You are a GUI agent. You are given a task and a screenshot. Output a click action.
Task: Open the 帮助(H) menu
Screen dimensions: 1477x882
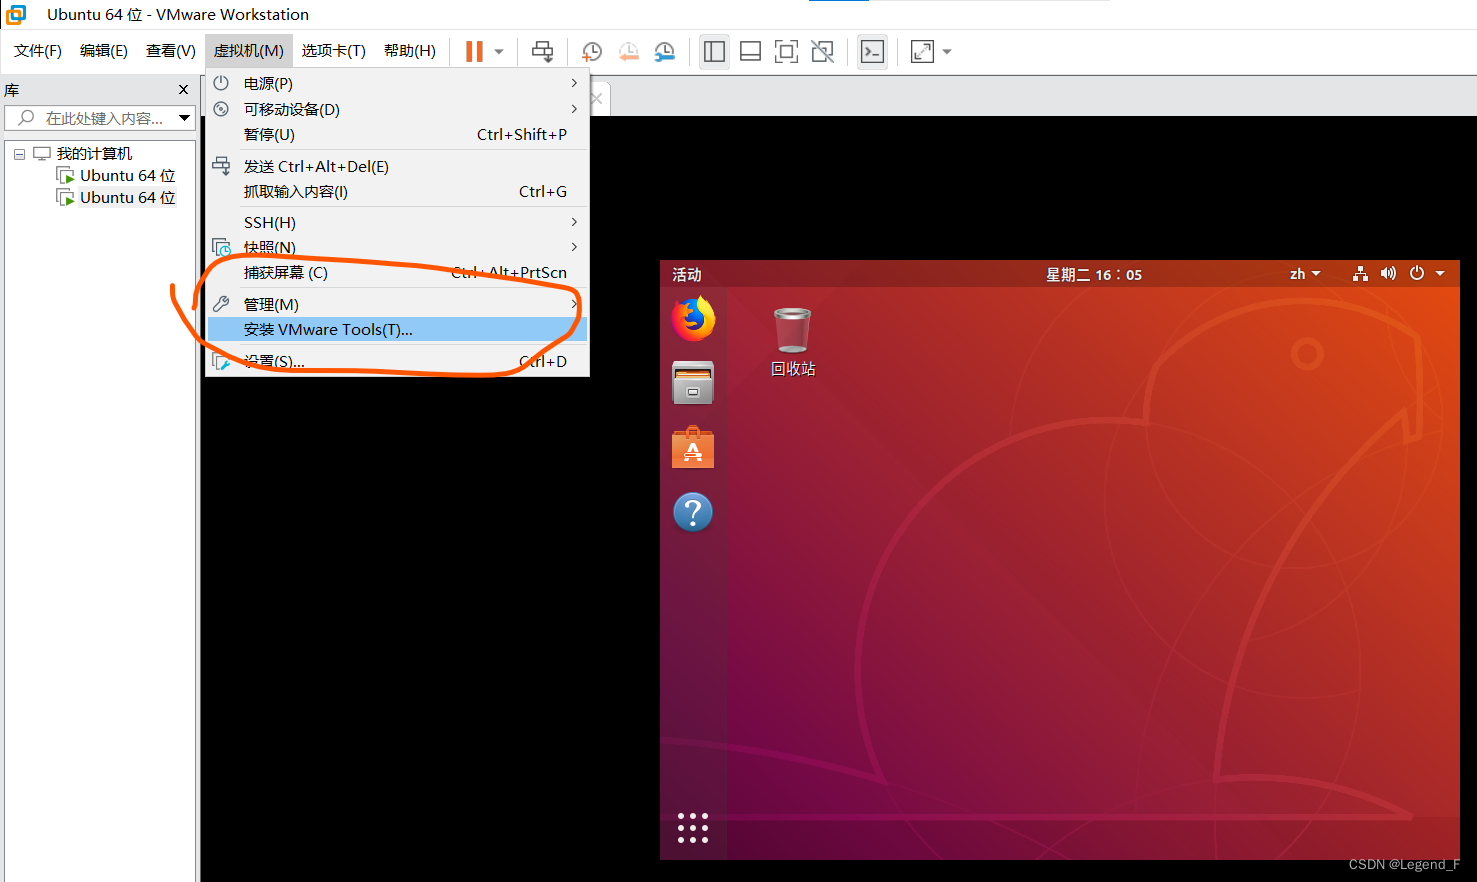click(x=410, y=51)
